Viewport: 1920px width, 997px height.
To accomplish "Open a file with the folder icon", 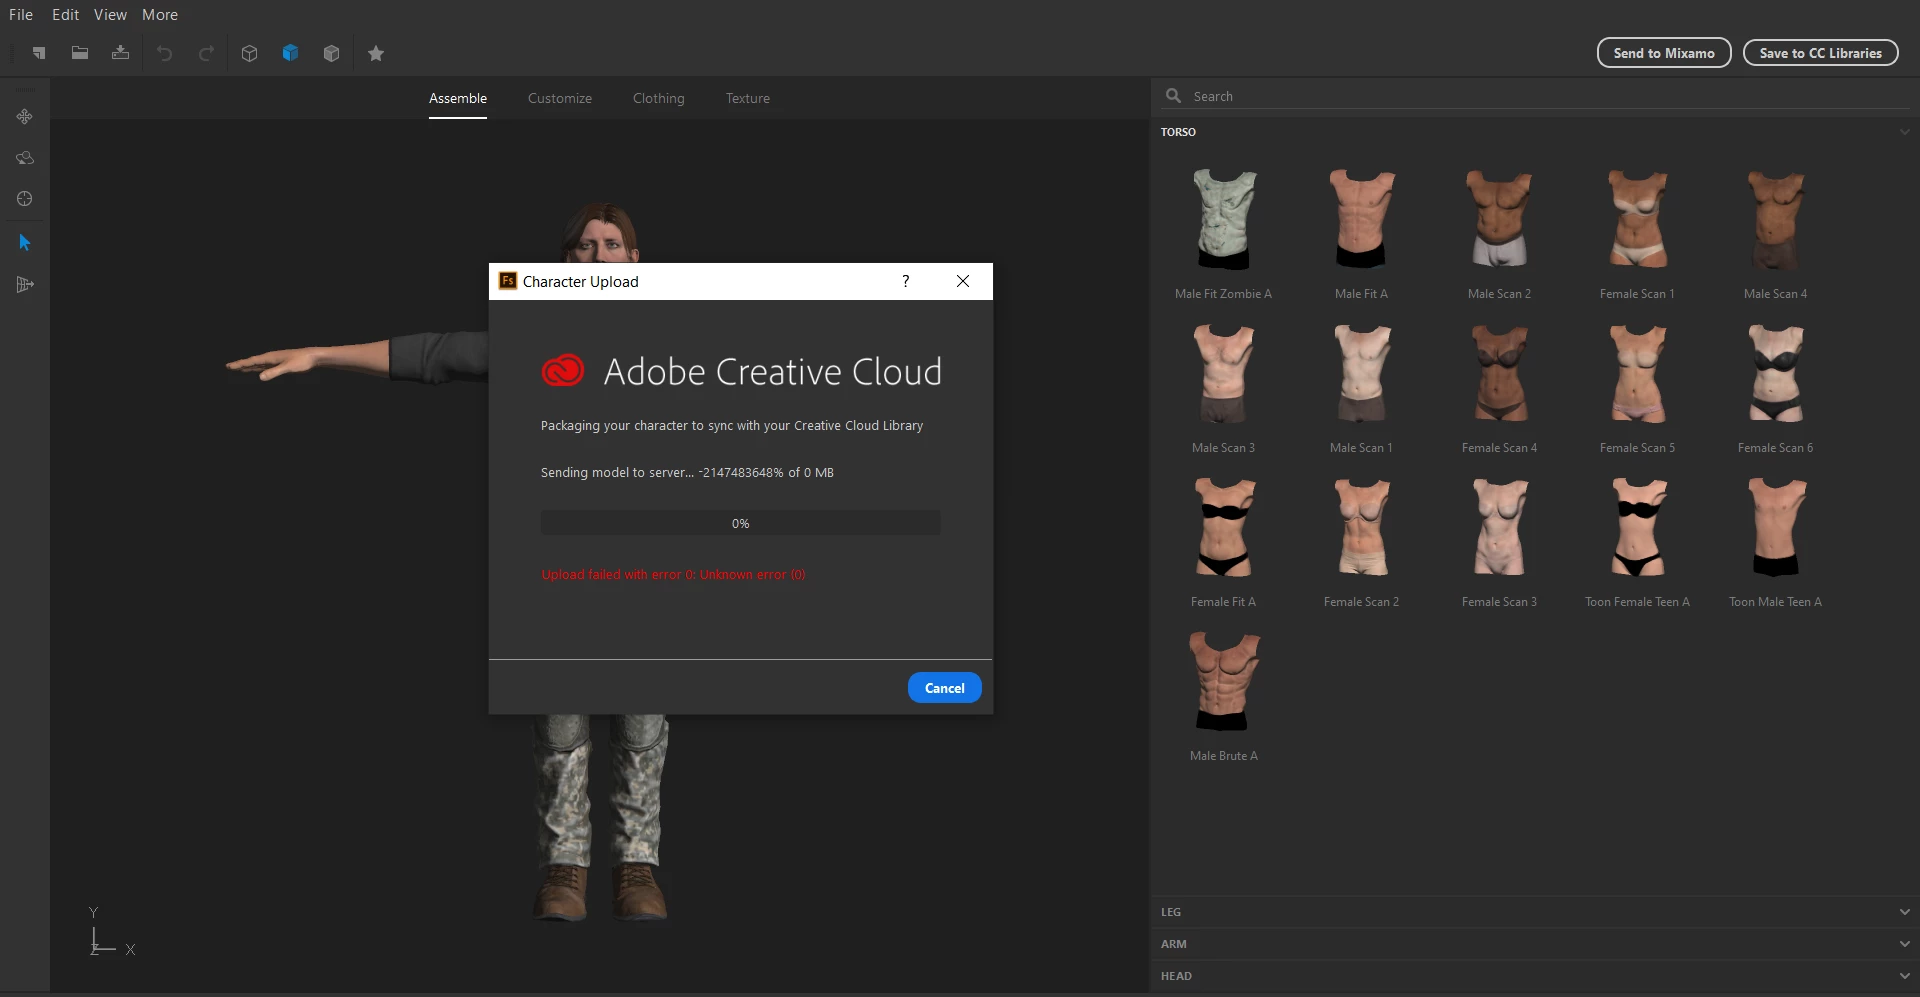I will (80, 53).
